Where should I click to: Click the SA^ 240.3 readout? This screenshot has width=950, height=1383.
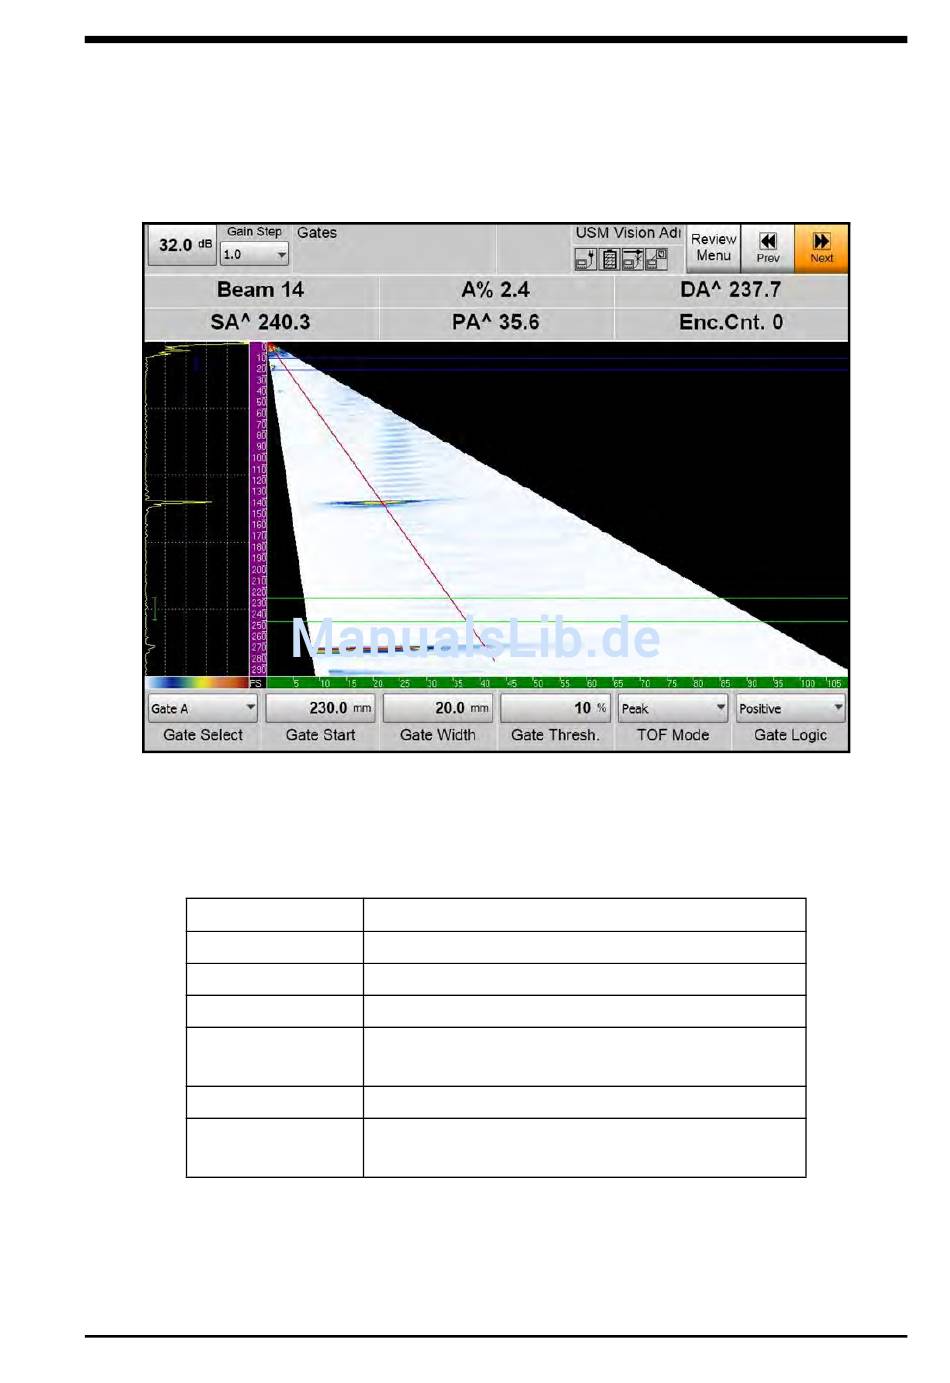(x=261, y=323)
